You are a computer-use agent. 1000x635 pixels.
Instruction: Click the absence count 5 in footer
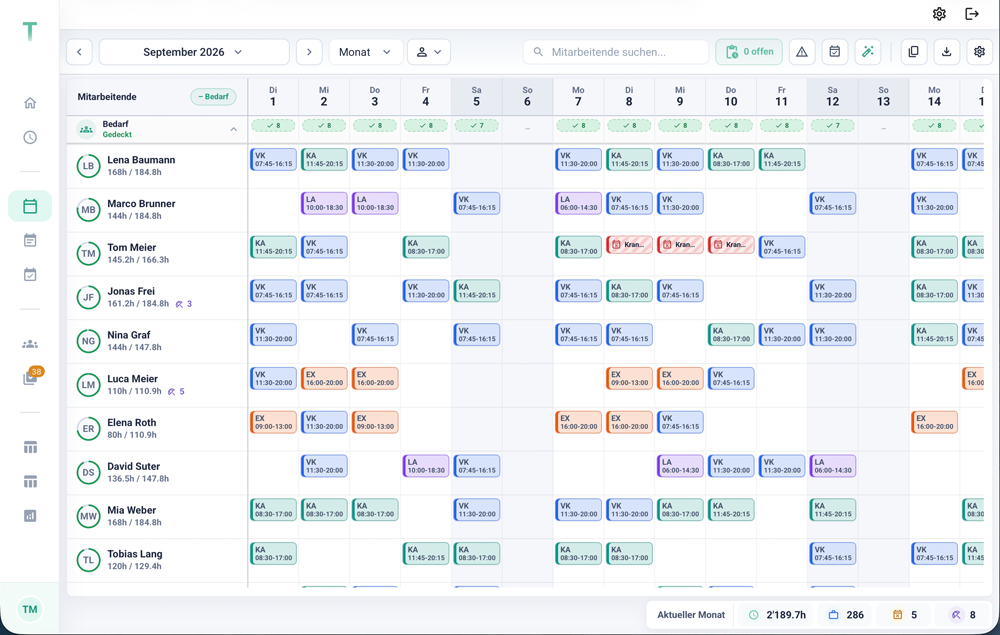click(x=905, y=615)
